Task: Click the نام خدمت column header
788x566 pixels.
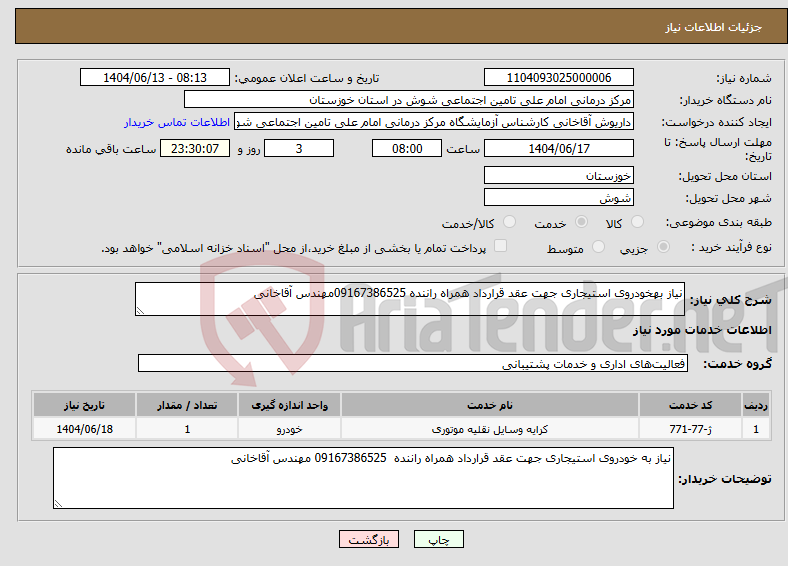Action: coord(490,405)
